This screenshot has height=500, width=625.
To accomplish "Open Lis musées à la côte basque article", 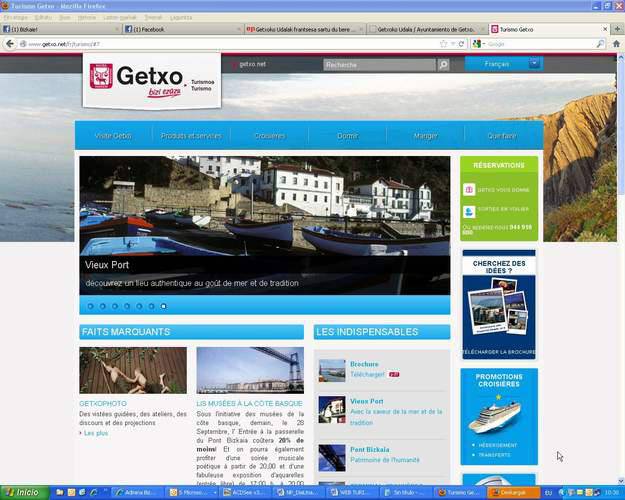I will click(x=250, y=404).
